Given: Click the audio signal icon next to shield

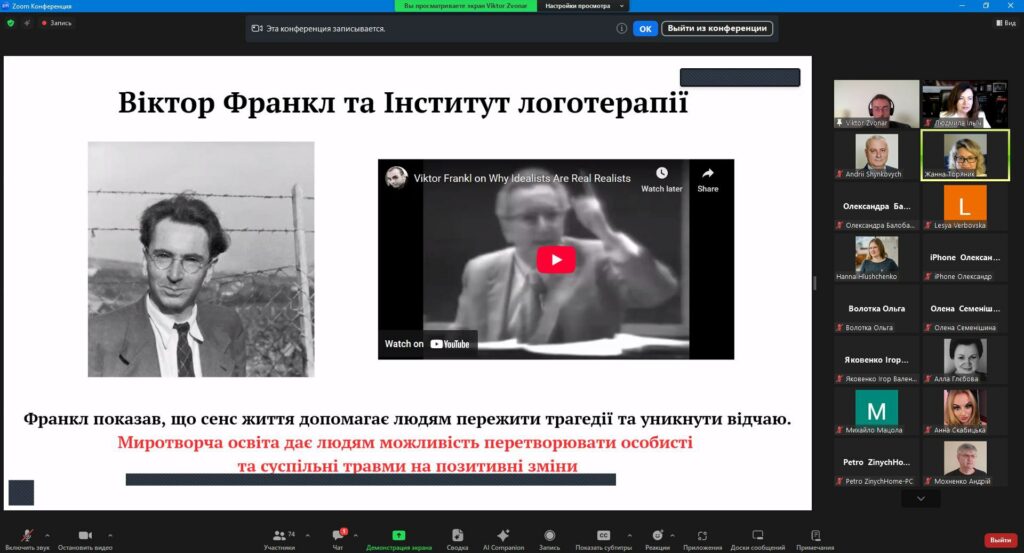Looking at the screenshot, I should (x=27, y=23).
